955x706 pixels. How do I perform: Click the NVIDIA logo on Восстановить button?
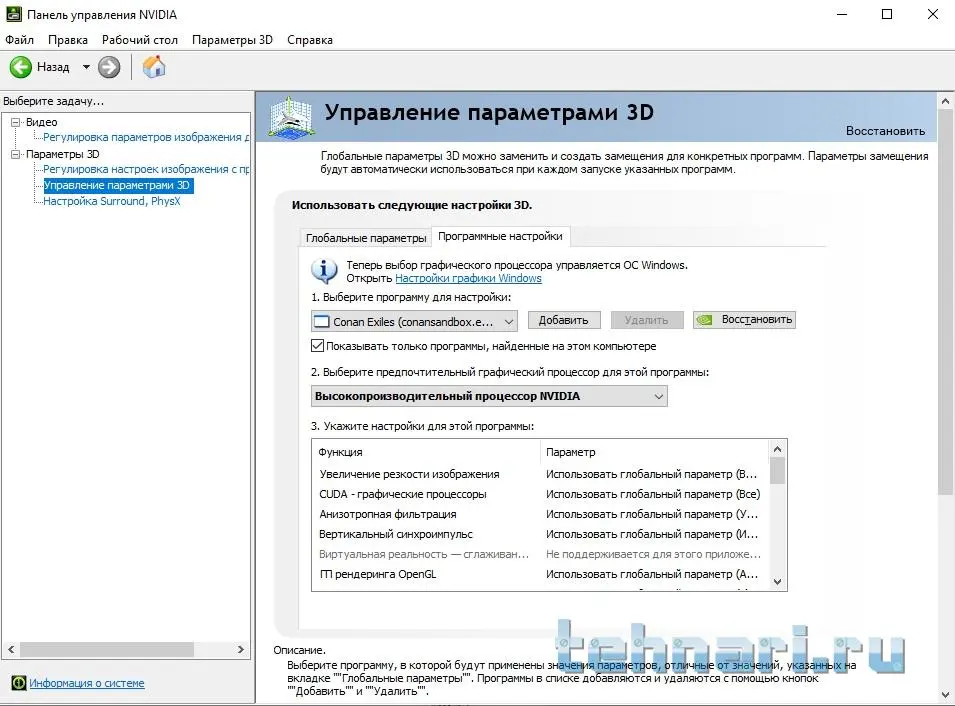[x=705, y=320]
